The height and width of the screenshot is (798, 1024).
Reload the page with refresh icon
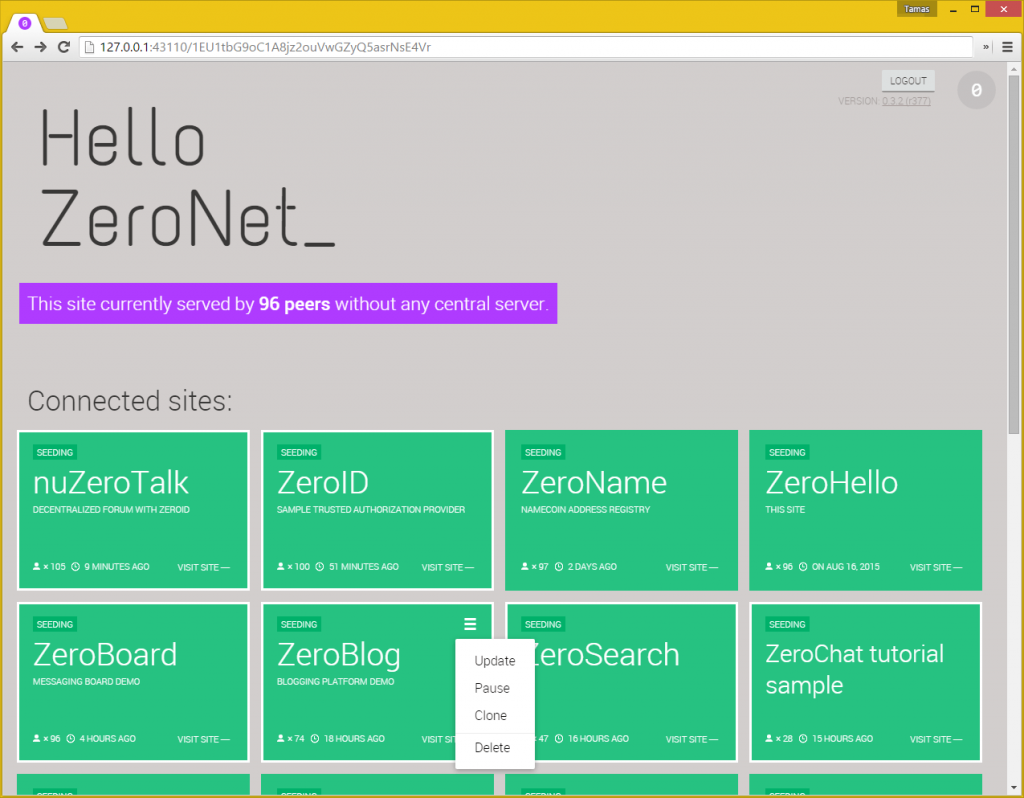(63, 47)
